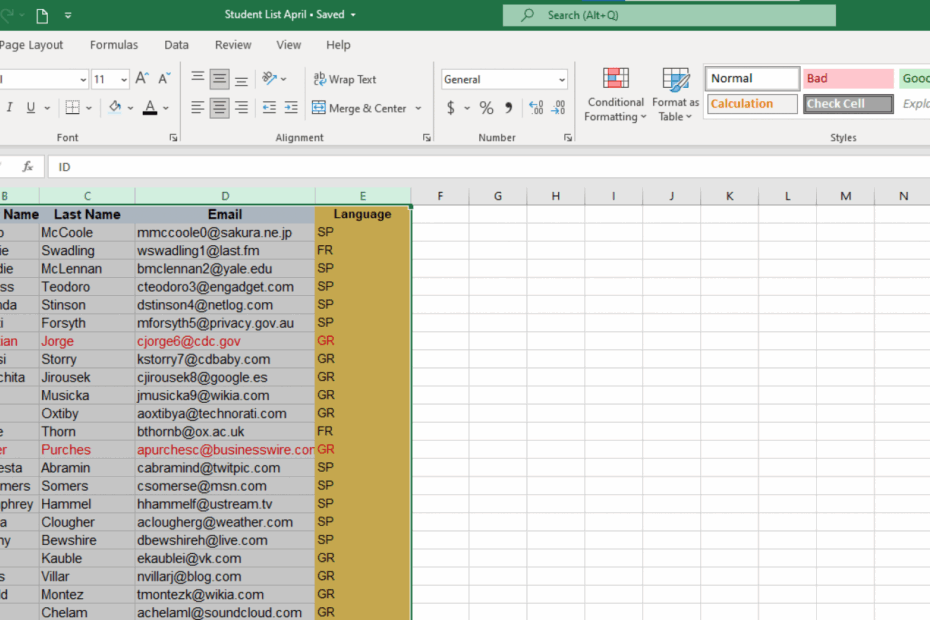Image resolution: width=930 pixels, height=620 pixels.
Task: Open Conditional Formatting menu
Action: 615,94
